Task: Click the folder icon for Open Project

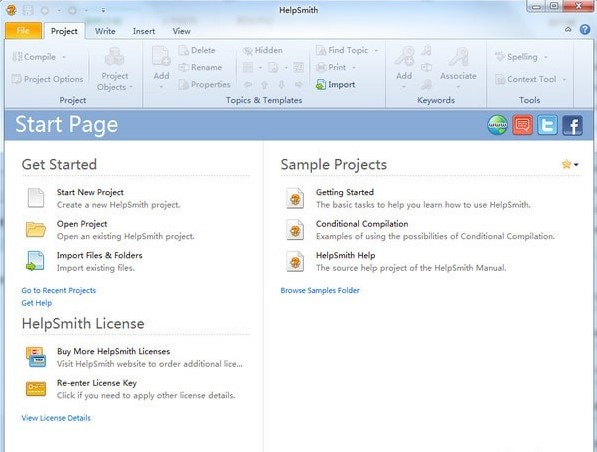Action: click(36, 230)
